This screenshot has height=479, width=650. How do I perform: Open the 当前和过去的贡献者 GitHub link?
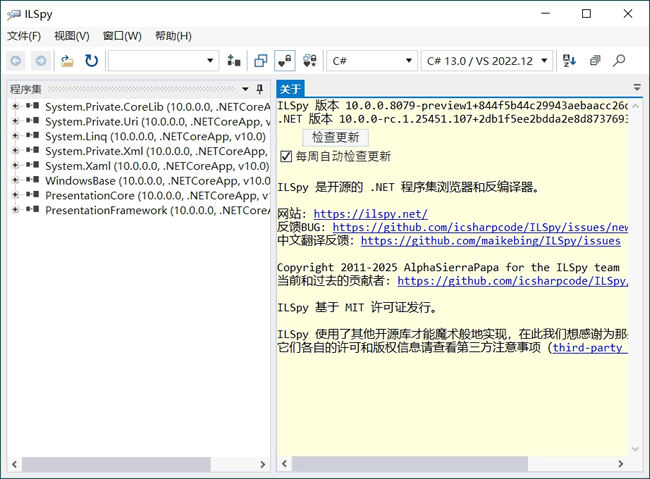coord(512,281)
